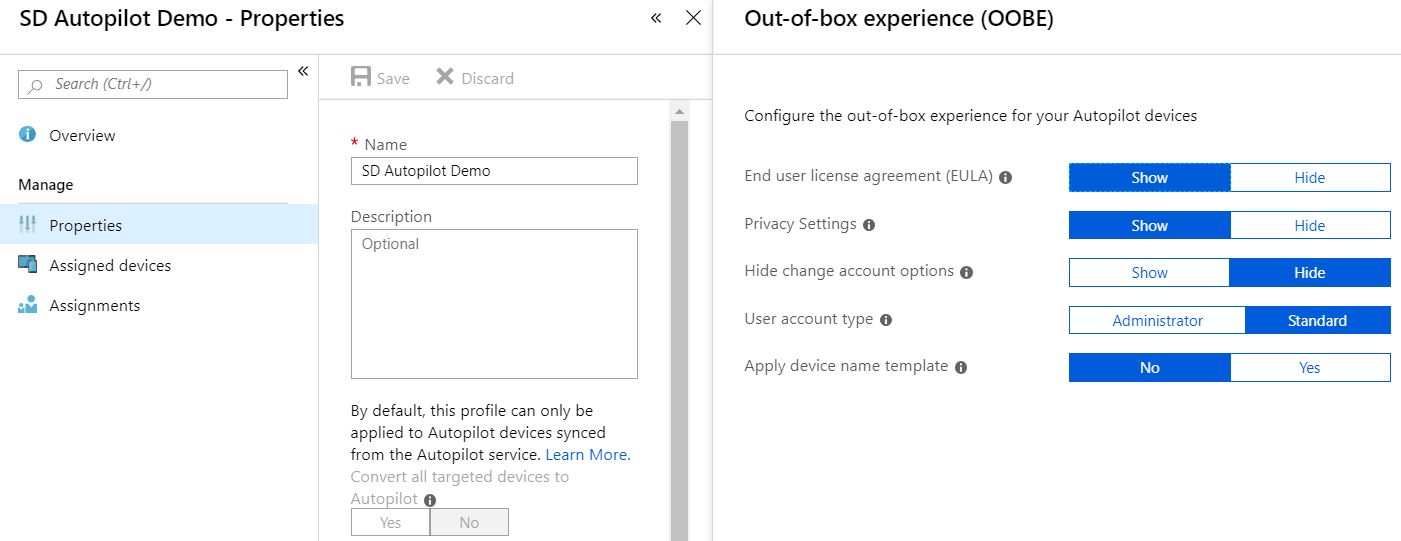
Task: Collapse the sidebar menu with chevron
Action: coord(303,71)
